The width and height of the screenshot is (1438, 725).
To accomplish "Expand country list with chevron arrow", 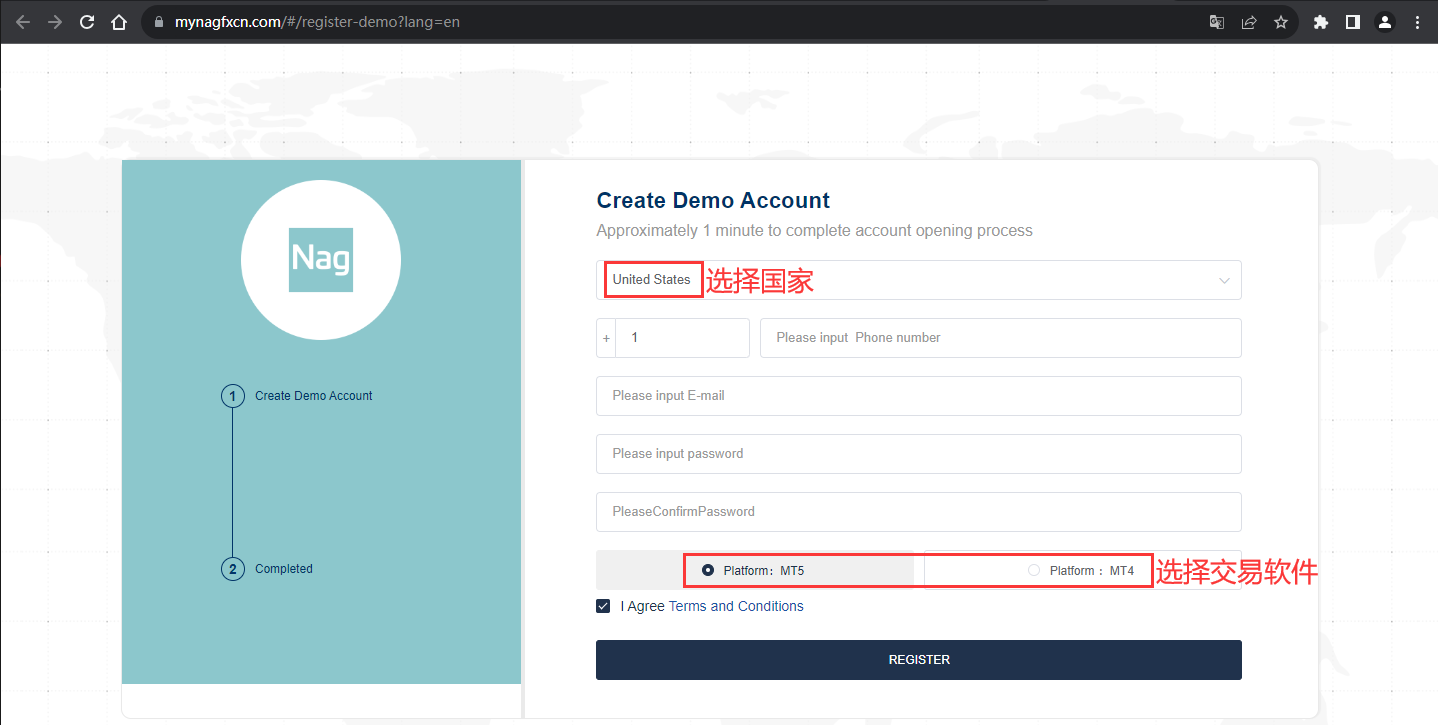I will pos(1224,281).
